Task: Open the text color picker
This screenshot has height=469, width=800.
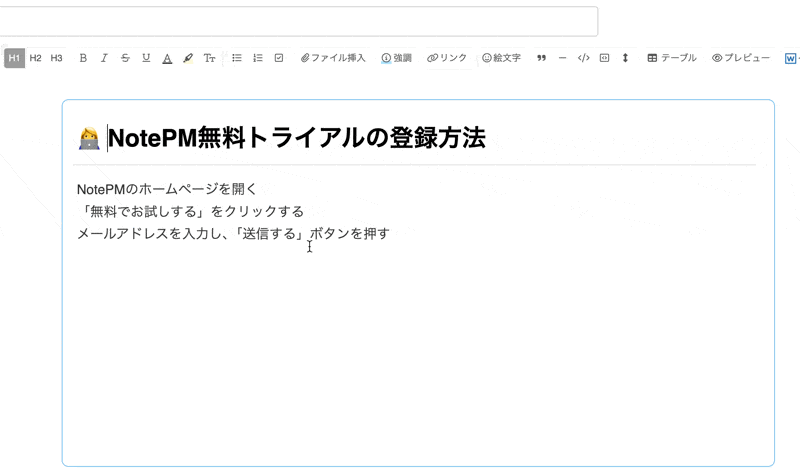Action: [167, 58]
